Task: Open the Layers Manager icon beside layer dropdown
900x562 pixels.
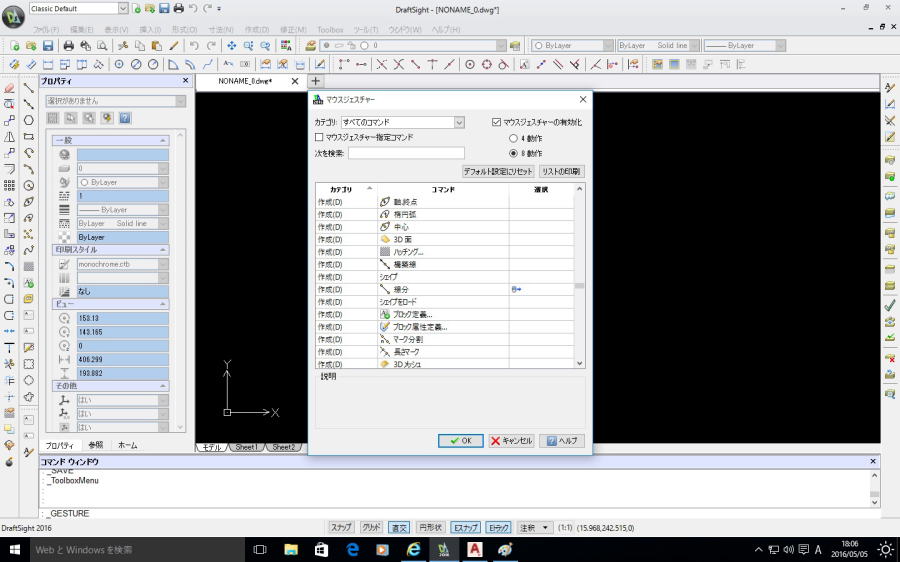Action: 311,45
